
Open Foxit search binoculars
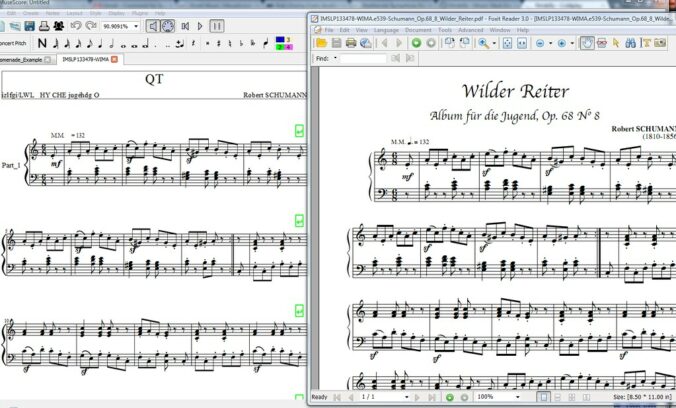(631, 43)
